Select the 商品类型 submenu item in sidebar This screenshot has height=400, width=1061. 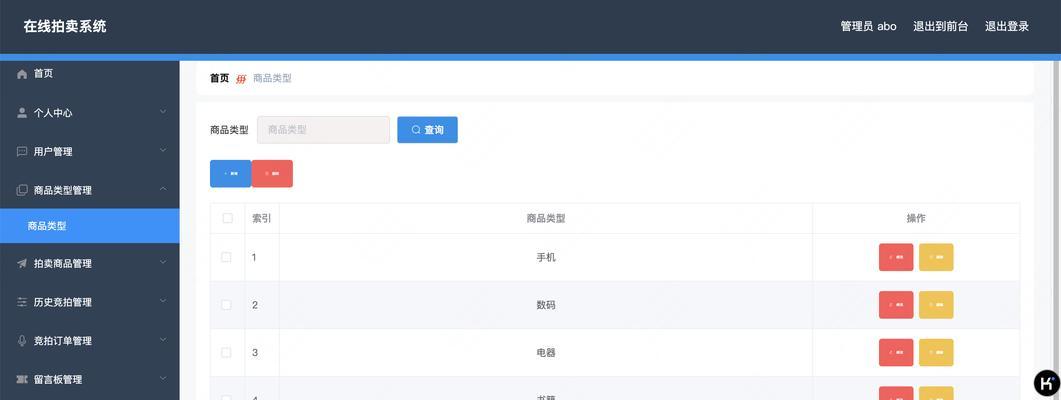89,226
